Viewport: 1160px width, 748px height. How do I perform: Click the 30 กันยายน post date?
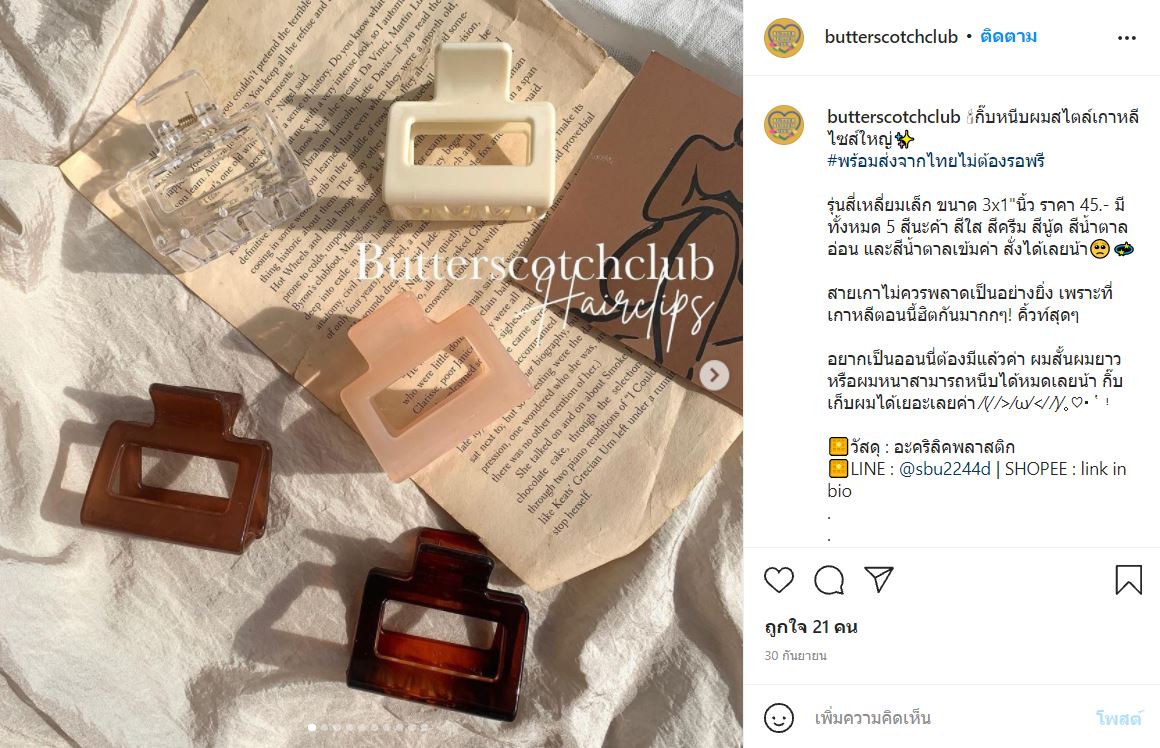[x=795, y=656]
